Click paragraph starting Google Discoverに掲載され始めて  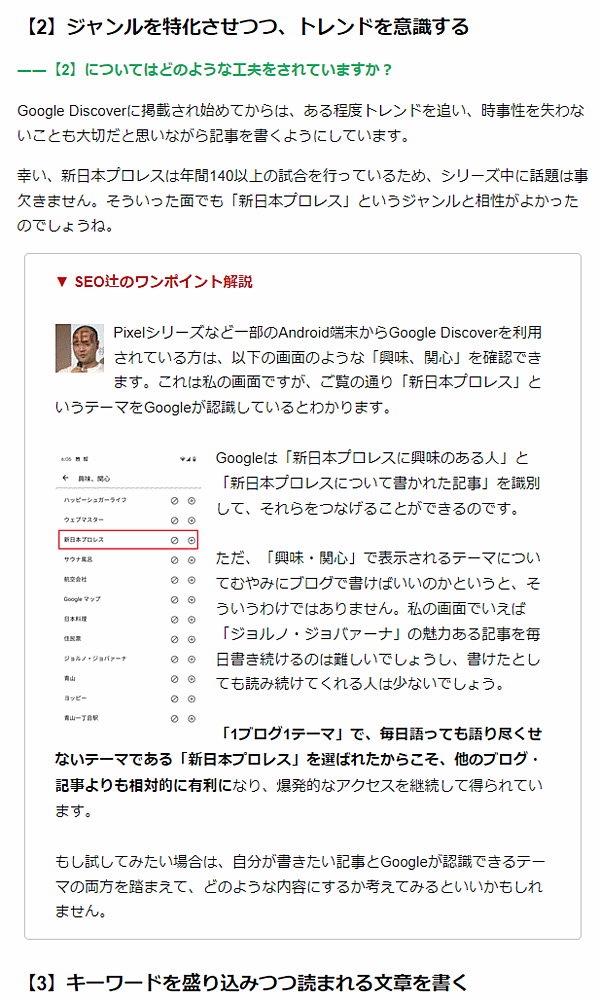[301, 123]
